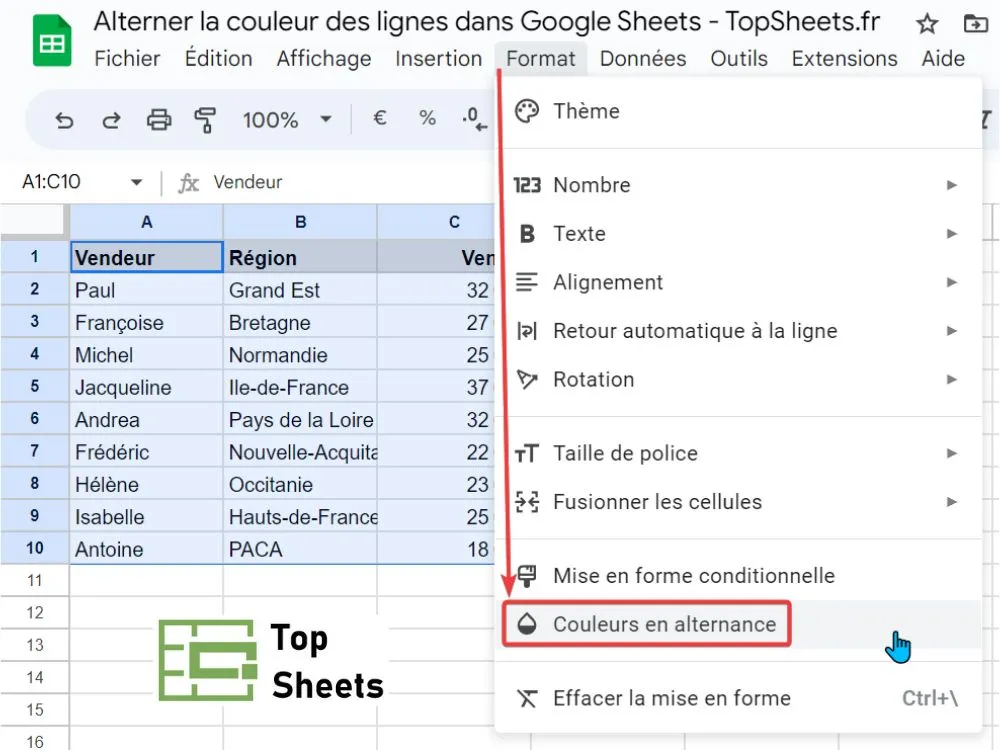The height and width of the screenshot is (750, 1000).
Task: Open the Aide menu
Action: (943, 59)
